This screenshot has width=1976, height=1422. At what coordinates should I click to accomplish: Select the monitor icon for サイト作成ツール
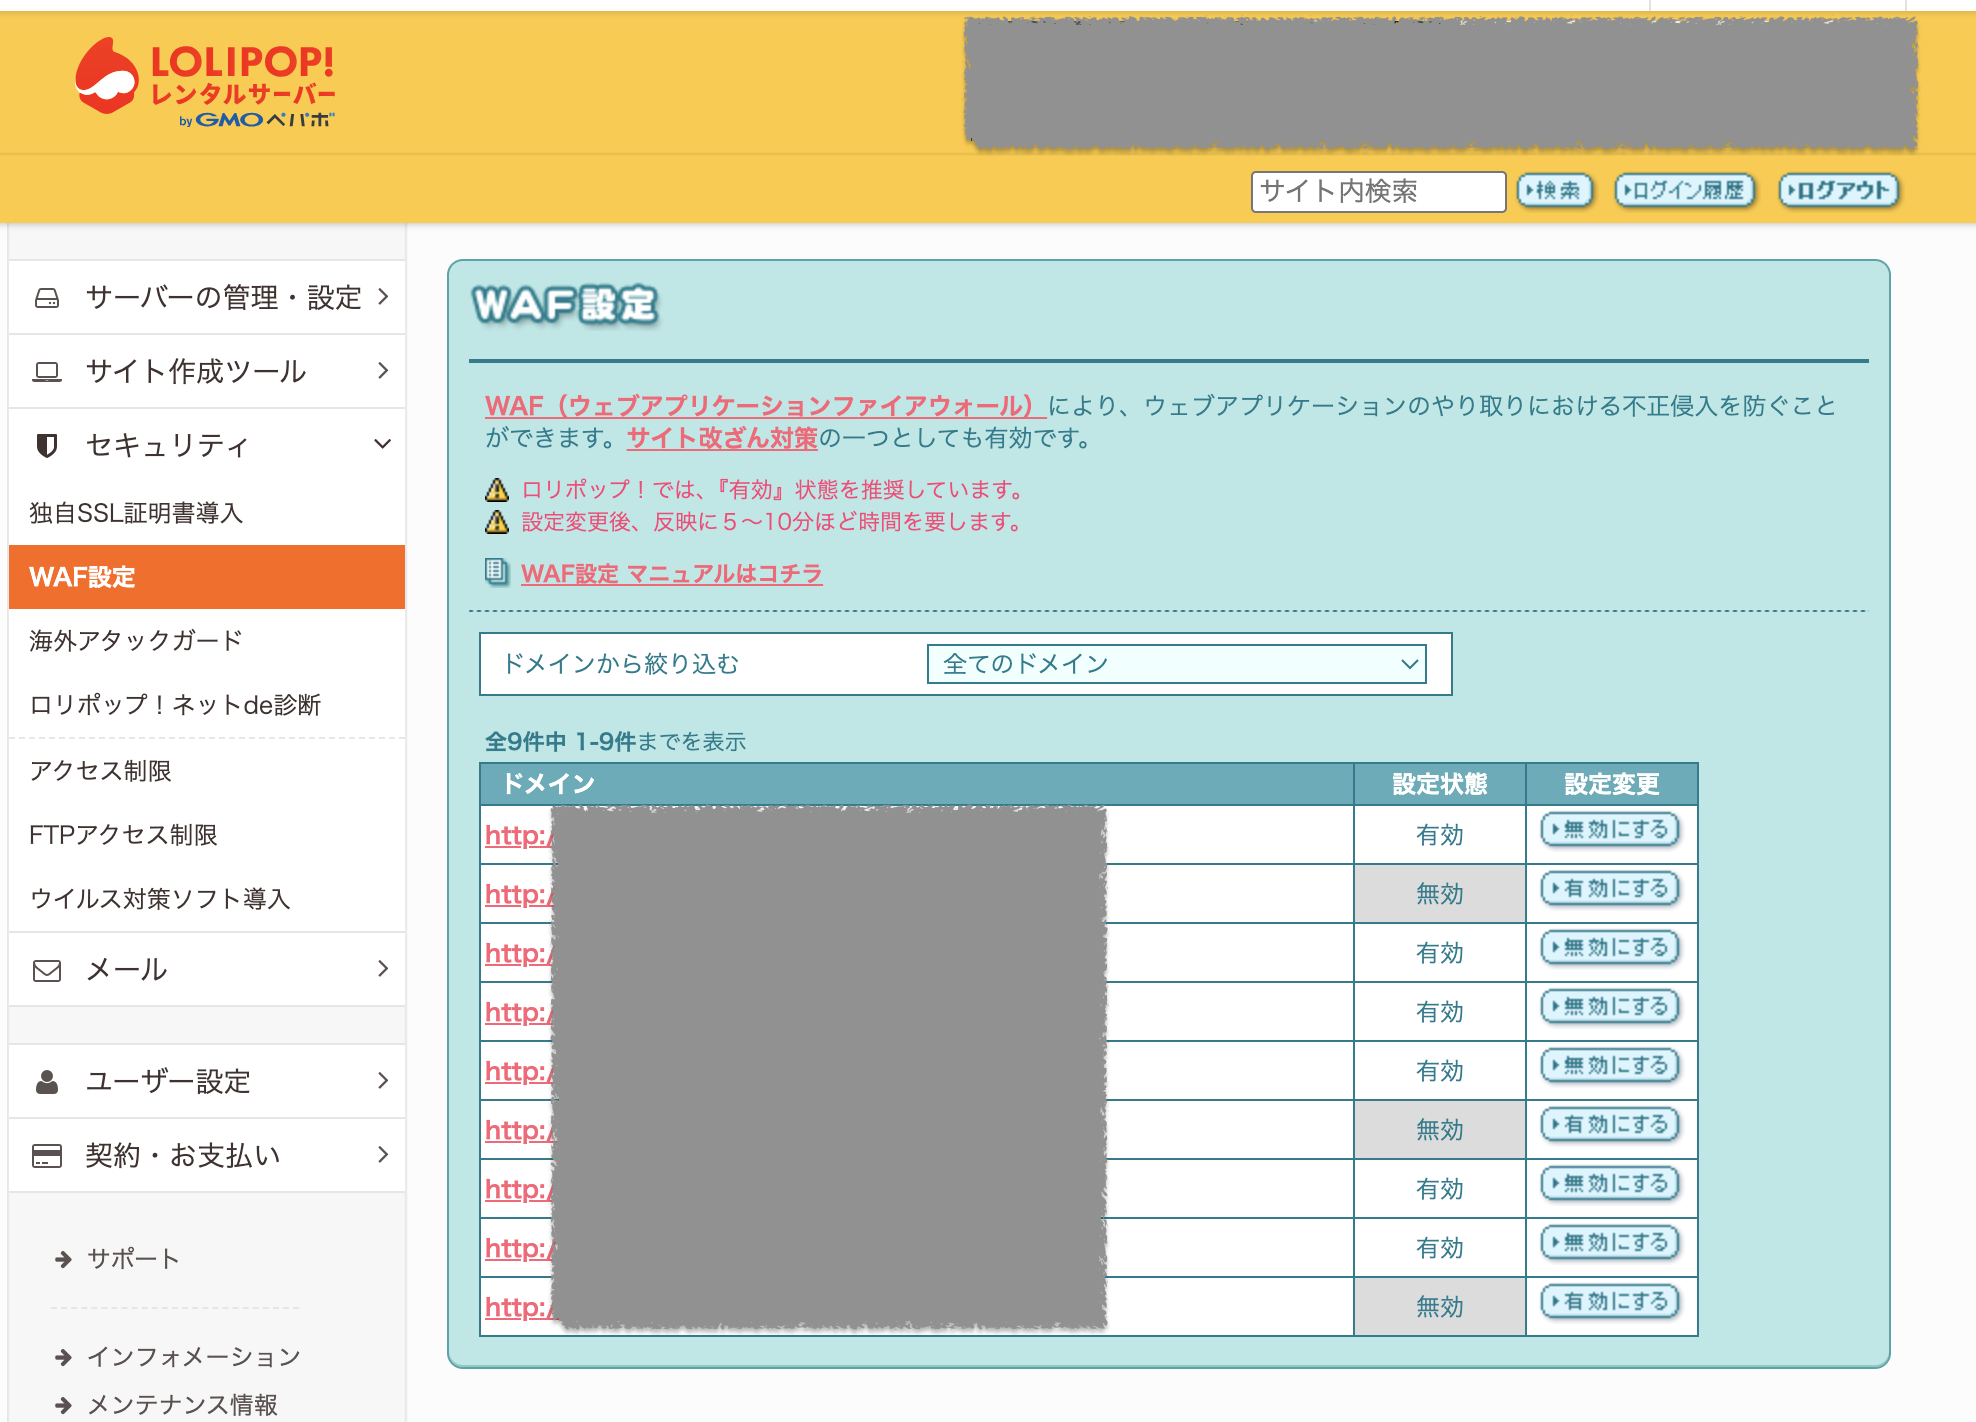point(48,371)
